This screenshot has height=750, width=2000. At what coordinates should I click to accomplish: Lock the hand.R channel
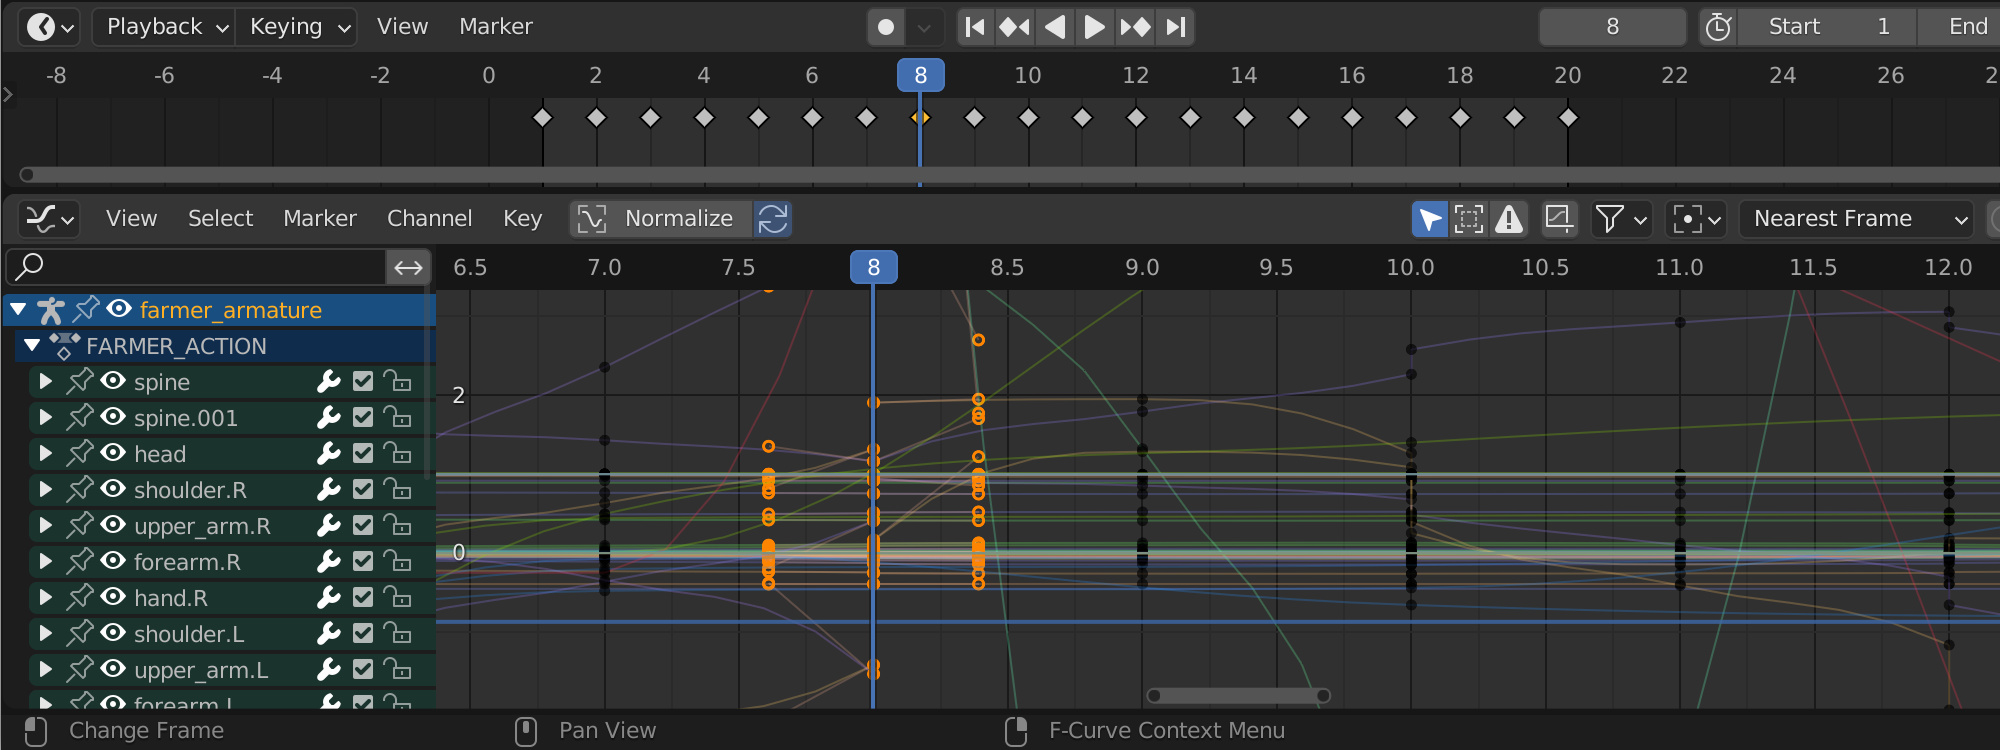[398, 598]
